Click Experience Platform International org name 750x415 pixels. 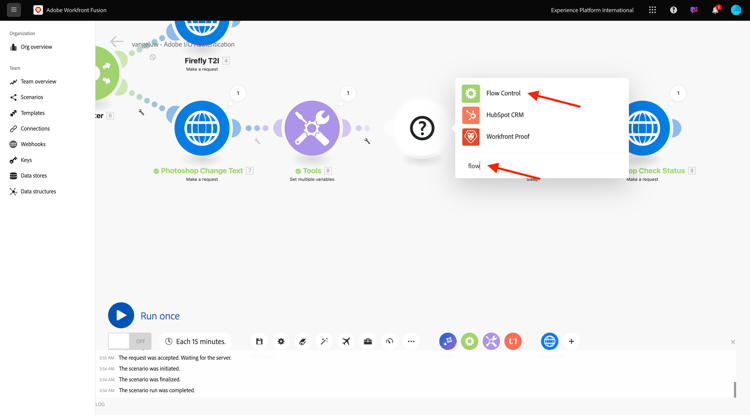pos(592,10)
